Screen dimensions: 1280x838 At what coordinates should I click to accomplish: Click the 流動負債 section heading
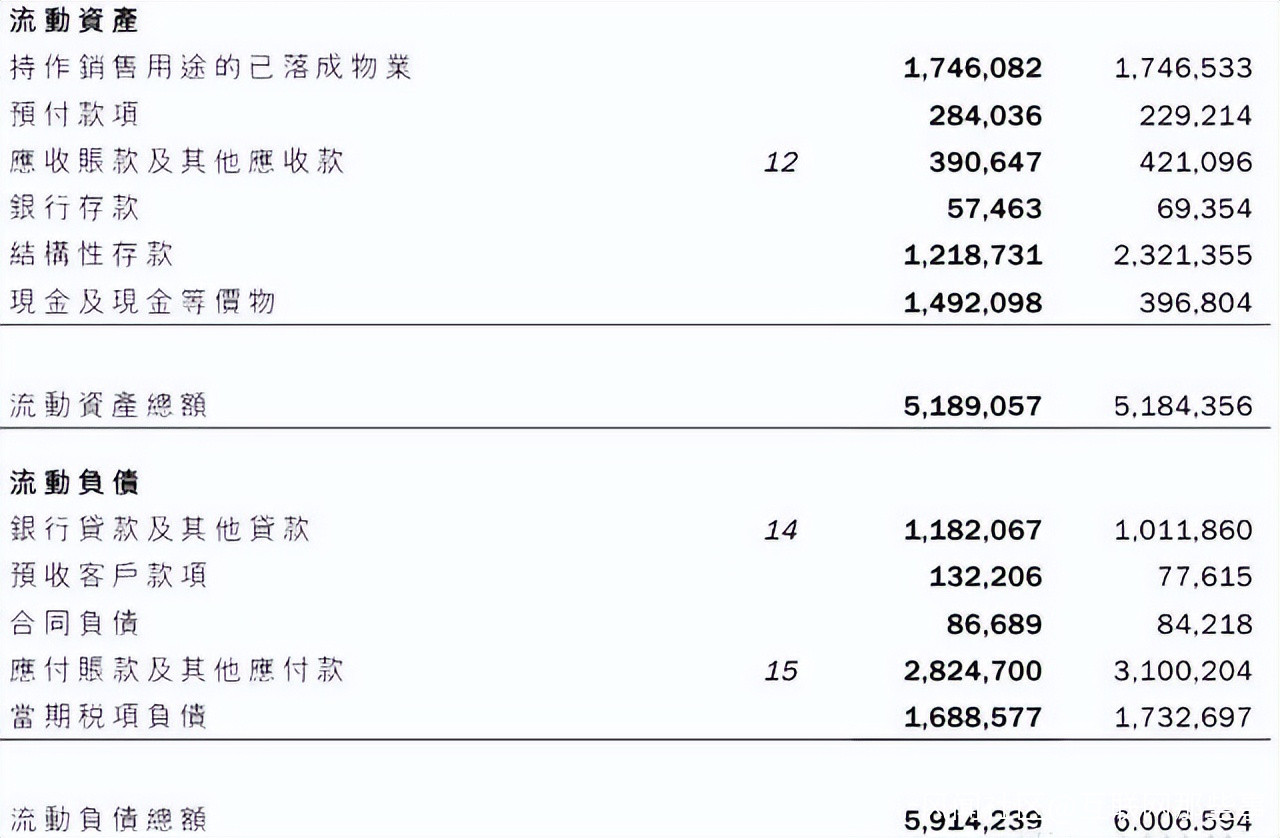coord(74,483)
